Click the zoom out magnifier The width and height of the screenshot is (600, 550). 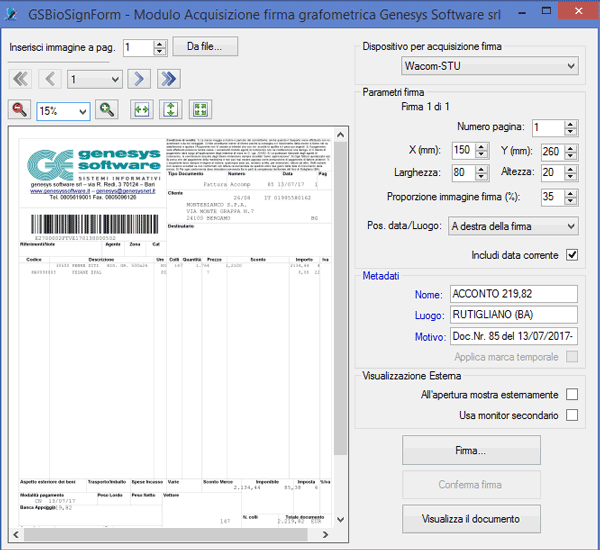(x=20, y=110)
